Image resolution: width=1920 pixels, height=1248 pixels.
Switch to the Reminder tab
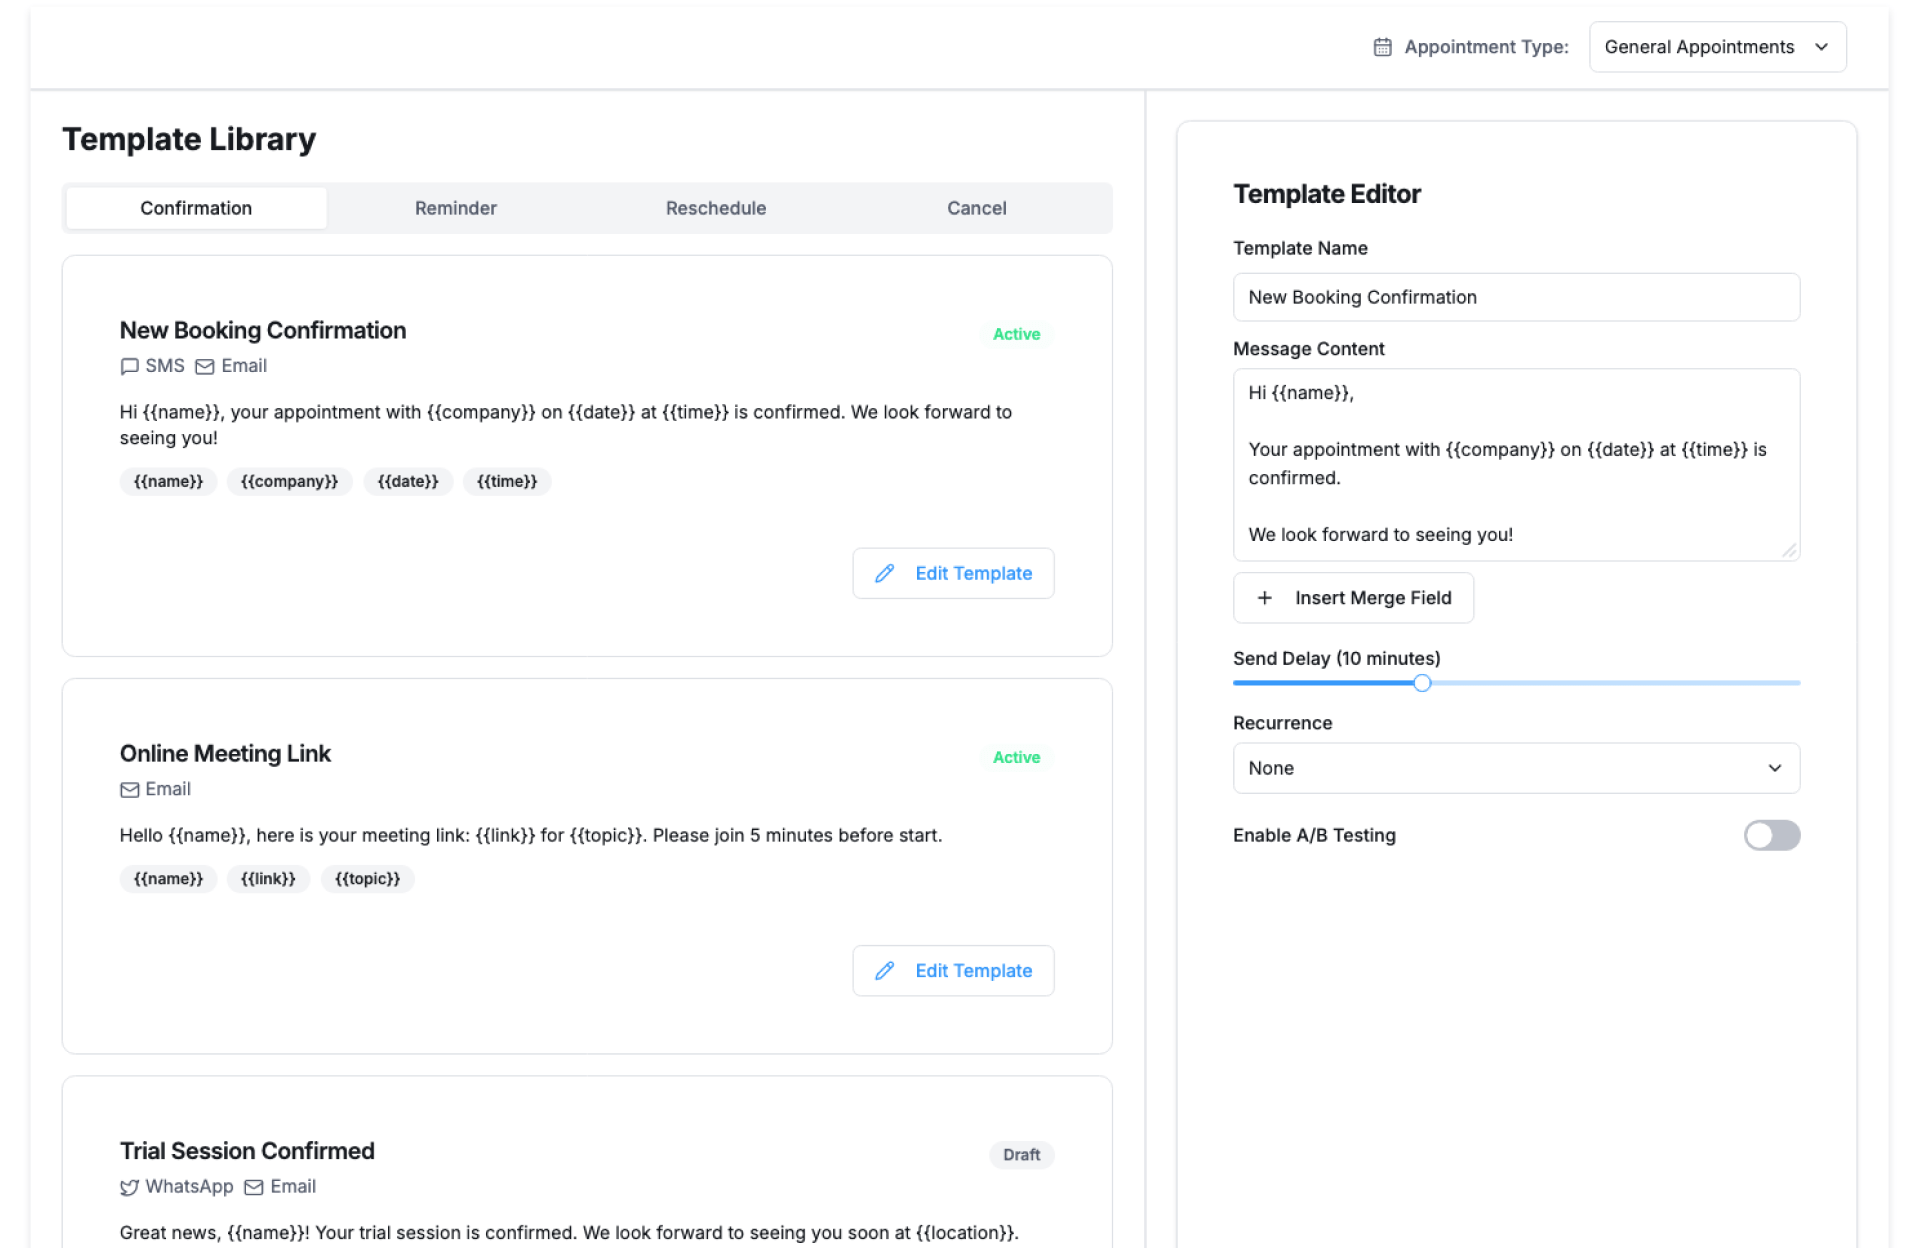pyautogui.click(x=455, y=208)
